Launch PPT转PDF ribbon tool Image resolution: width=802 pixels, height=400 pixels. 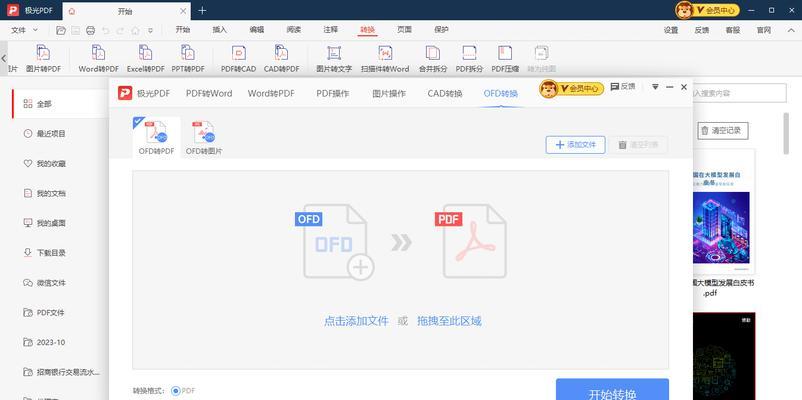188,59
